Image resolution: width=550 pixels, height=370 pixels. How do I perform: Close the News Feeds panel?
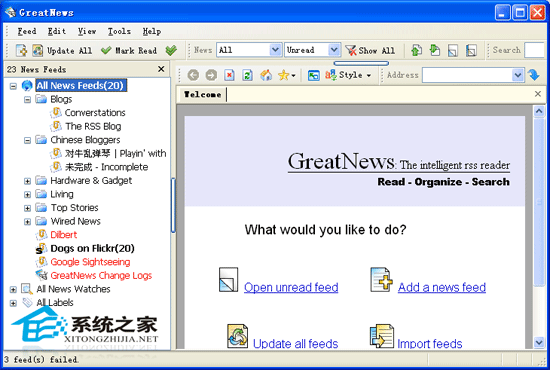tap(161, 69)
